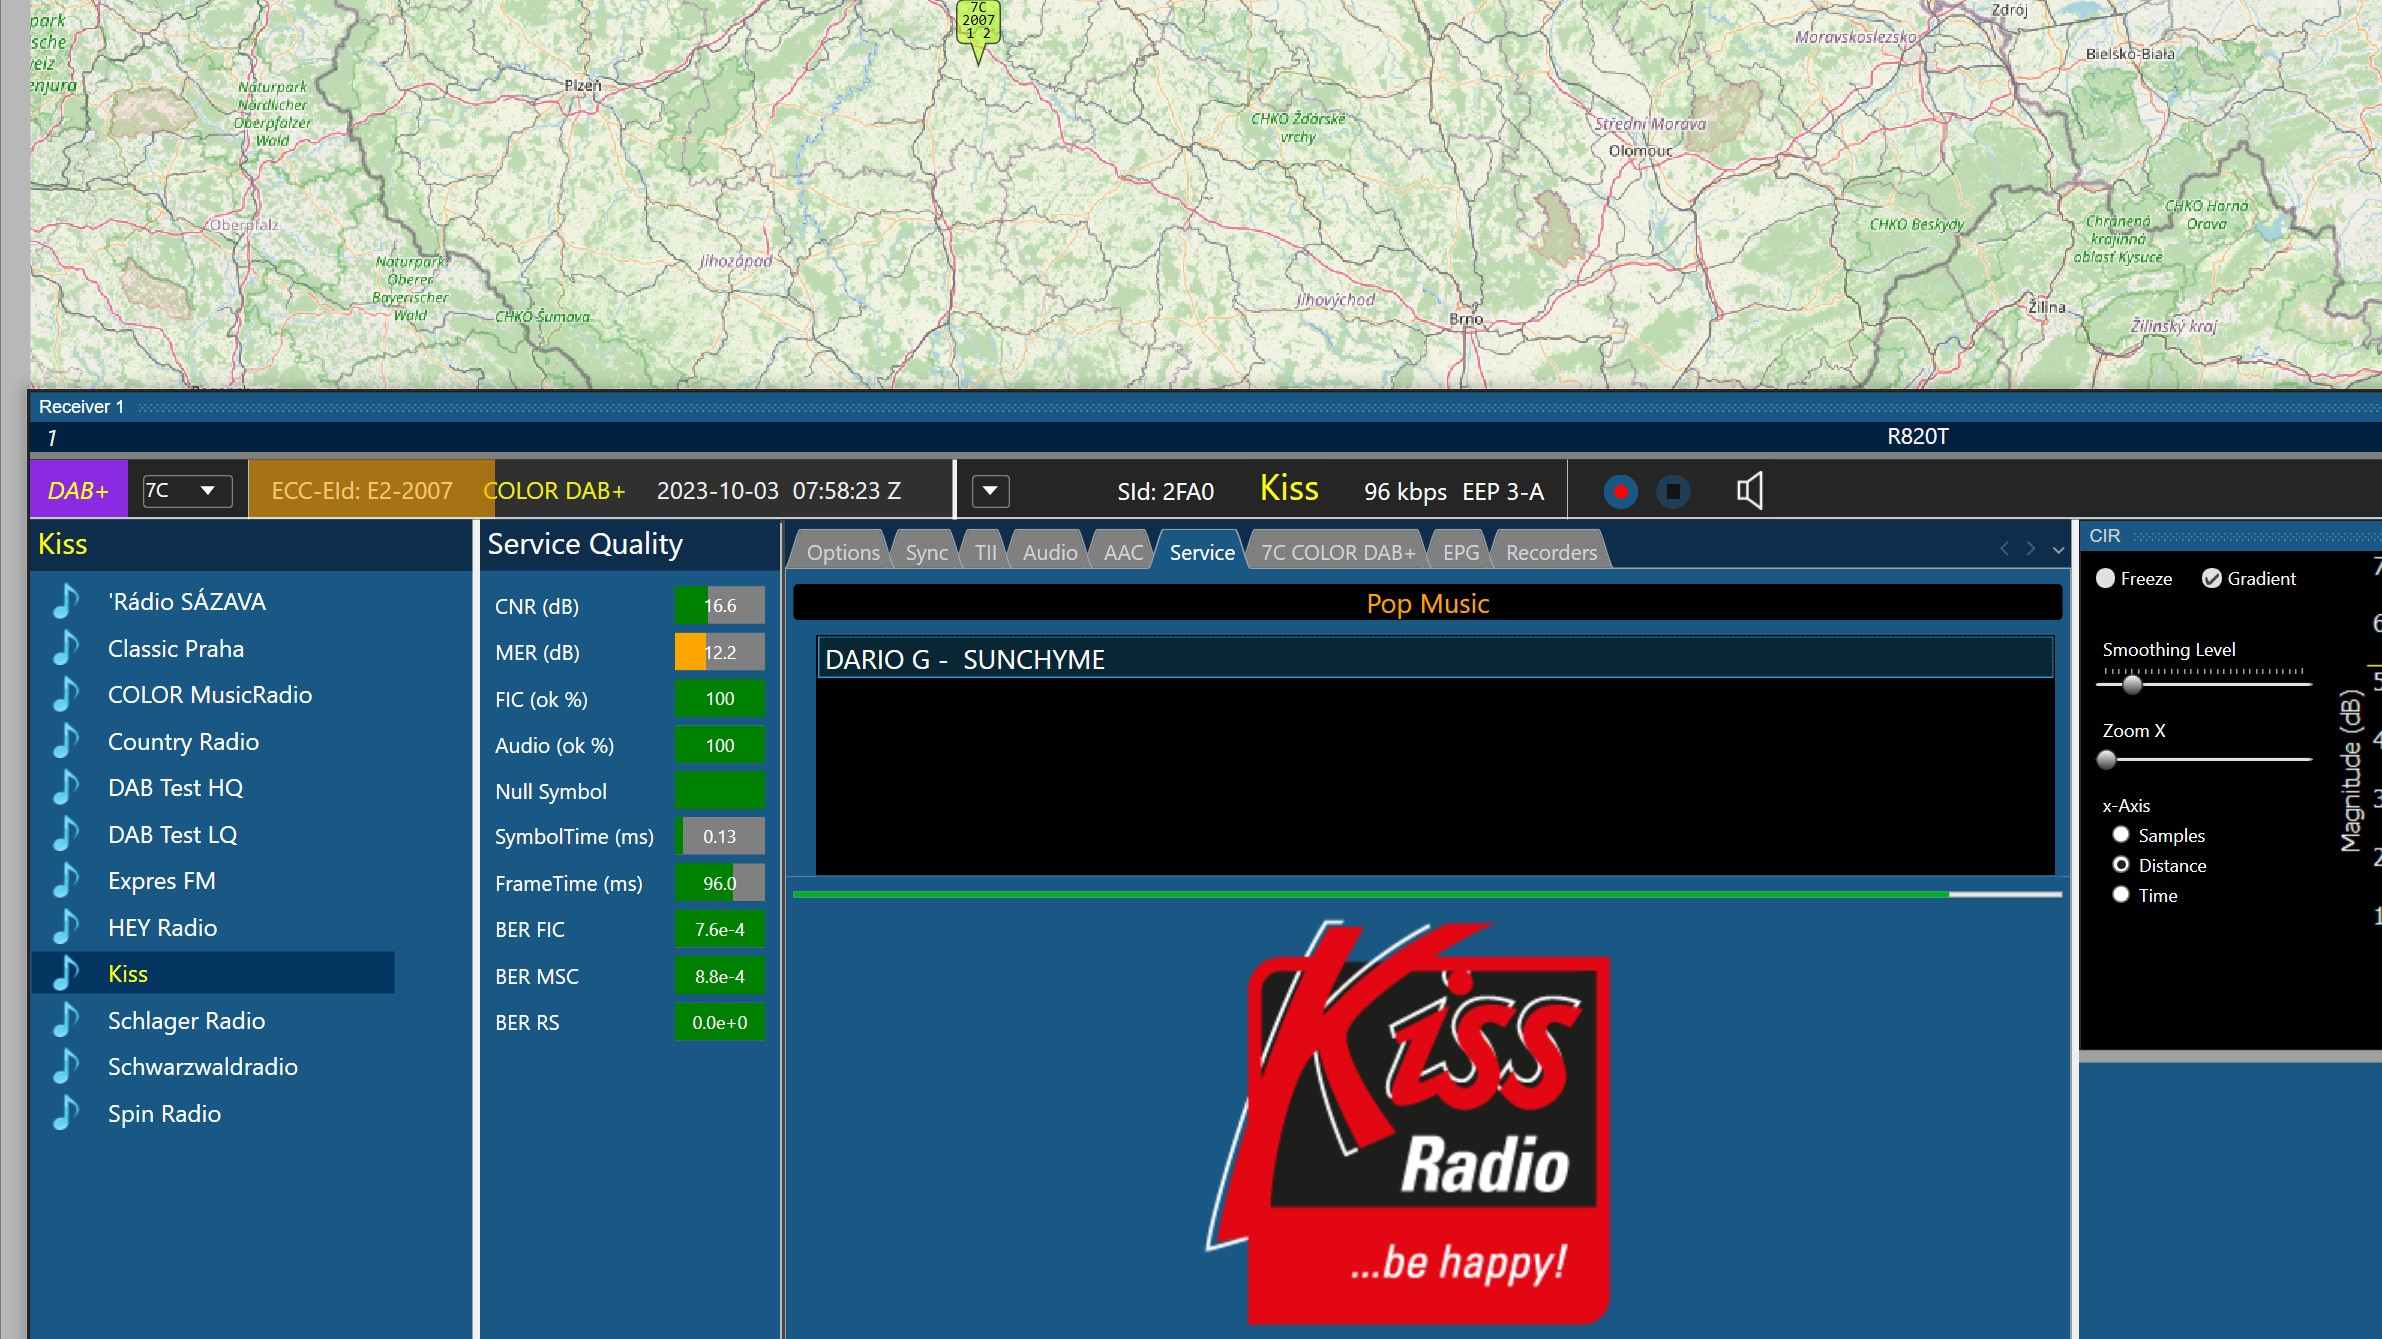Image resolution: width=2382 pixels, height=1339 pixels.
Task: Mute audio with the speaker icon
Action: [1750, 491]
